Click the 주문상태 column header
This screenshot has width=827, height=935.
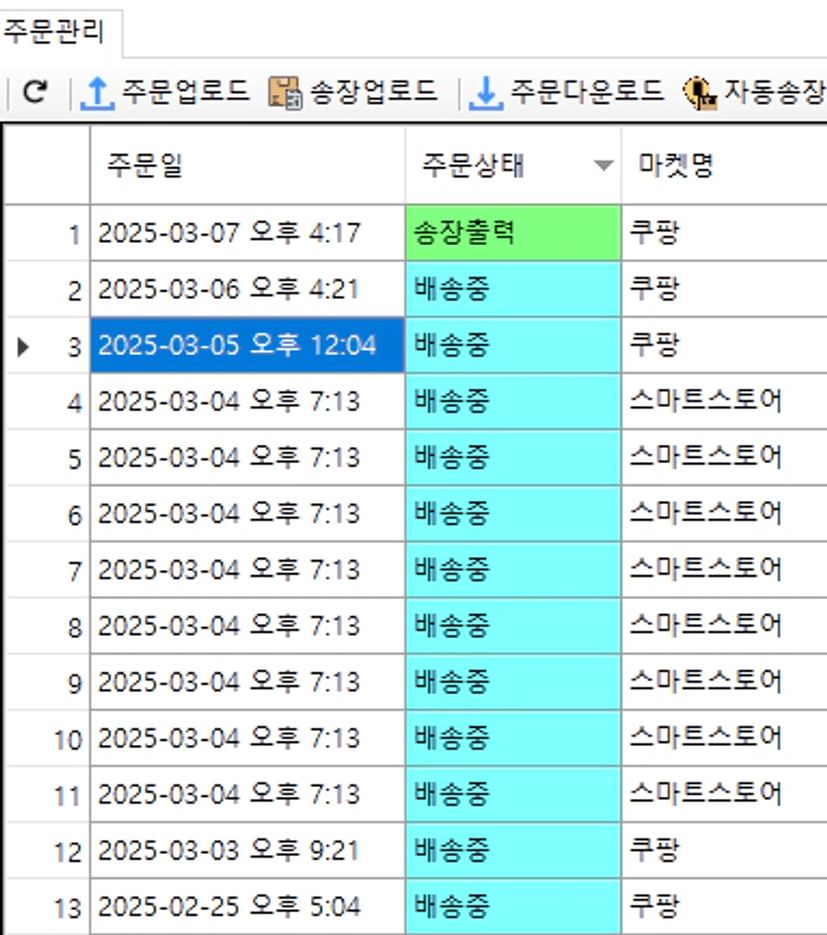click(x=513, y=165)
